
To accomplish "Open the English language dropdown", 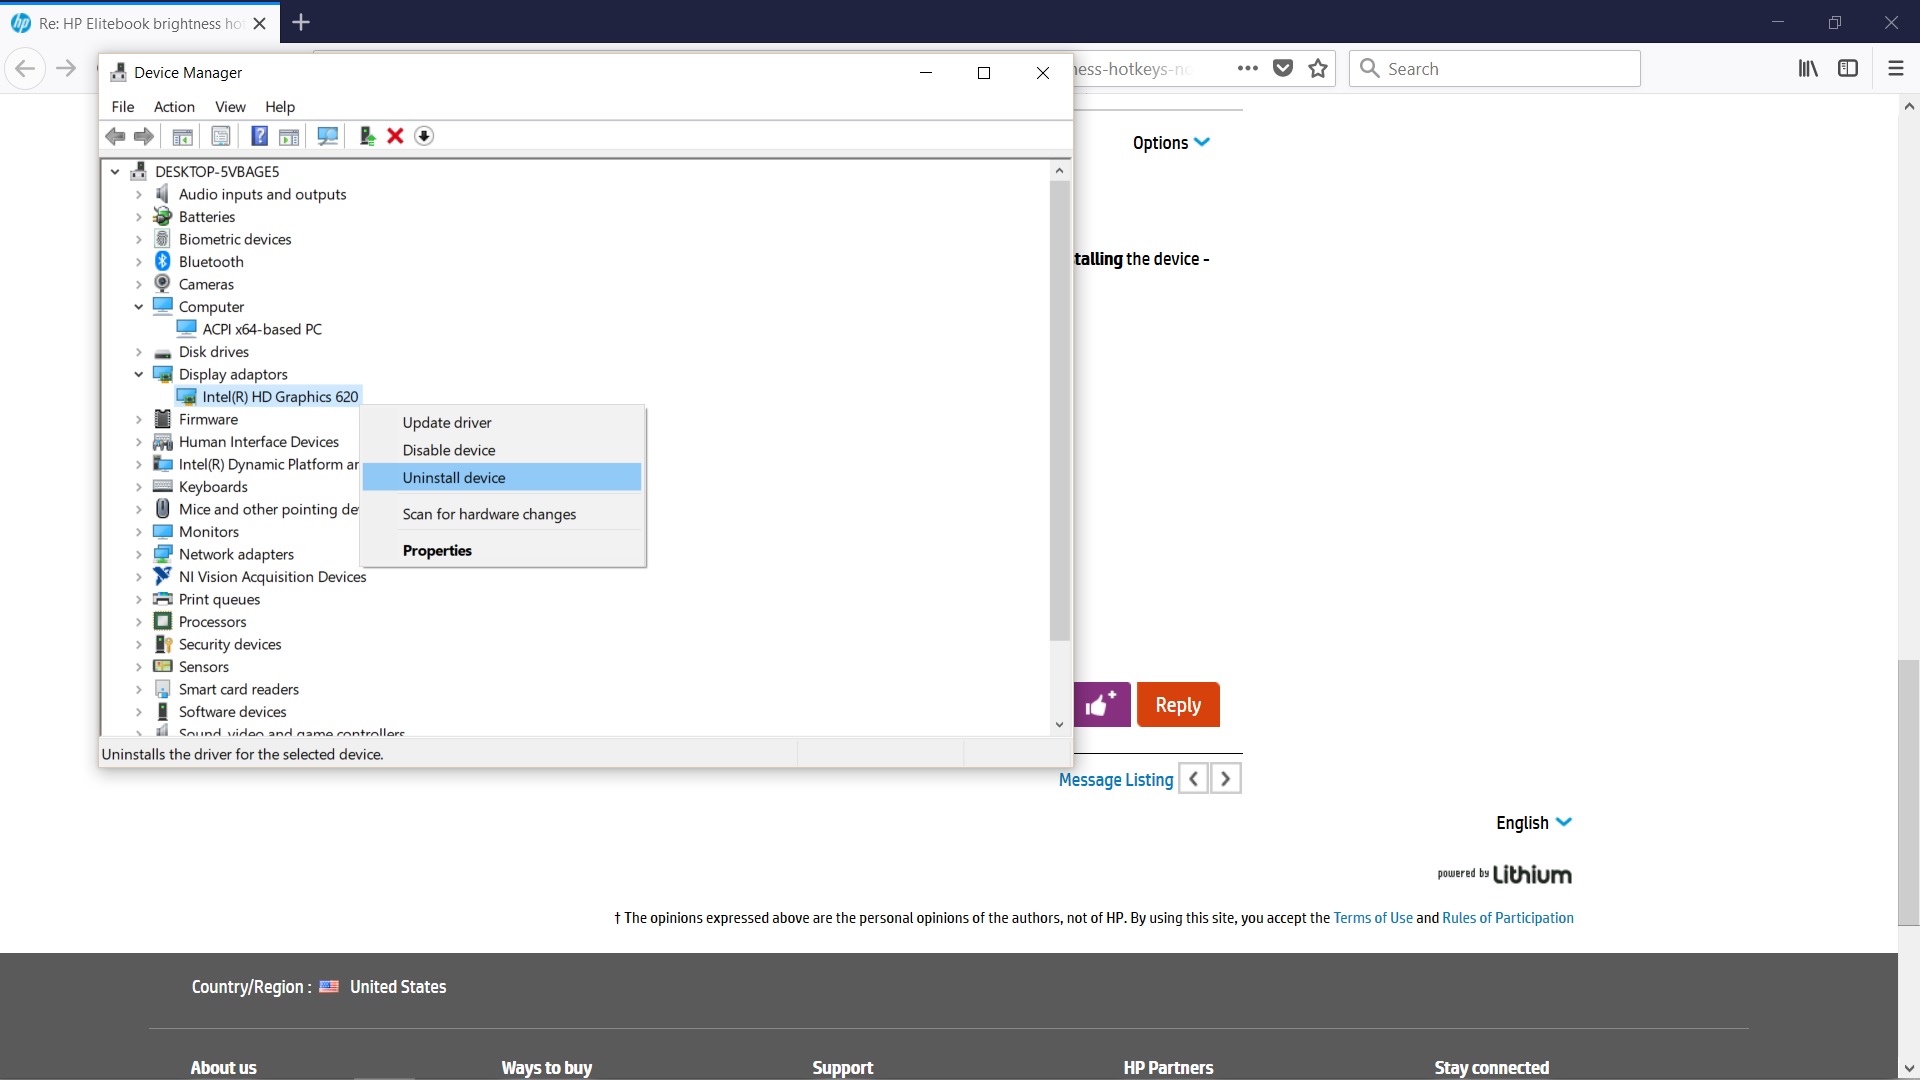I will click(1534, 823).
